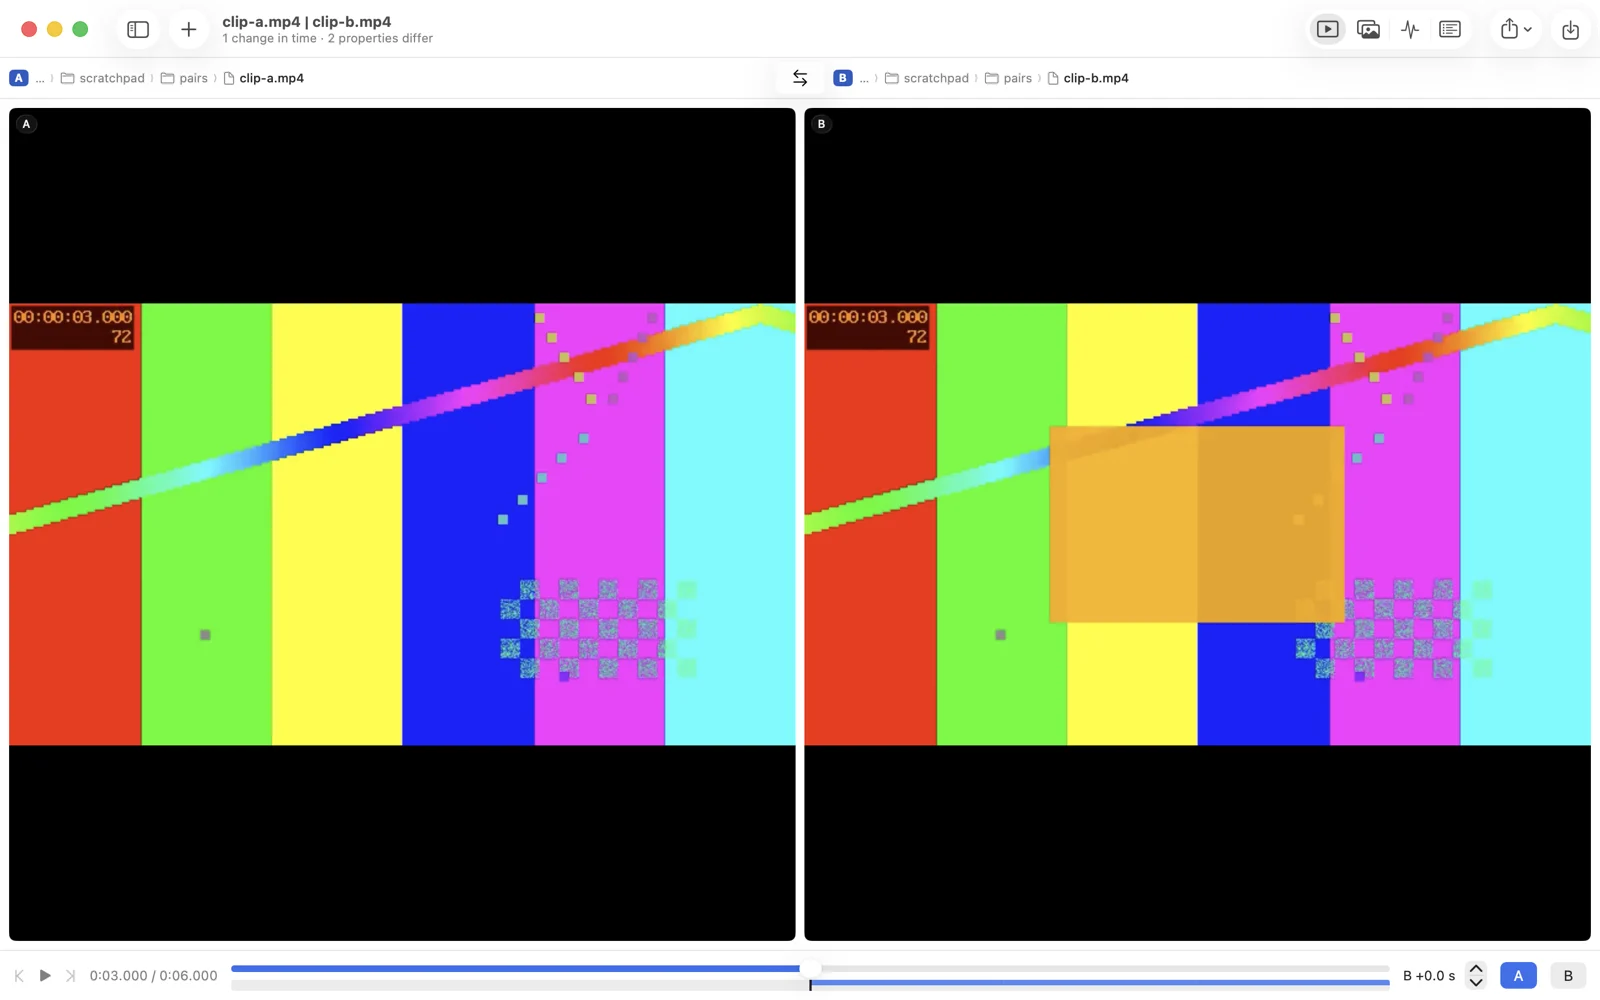Open the share menu dropdown

[1516, 29]
